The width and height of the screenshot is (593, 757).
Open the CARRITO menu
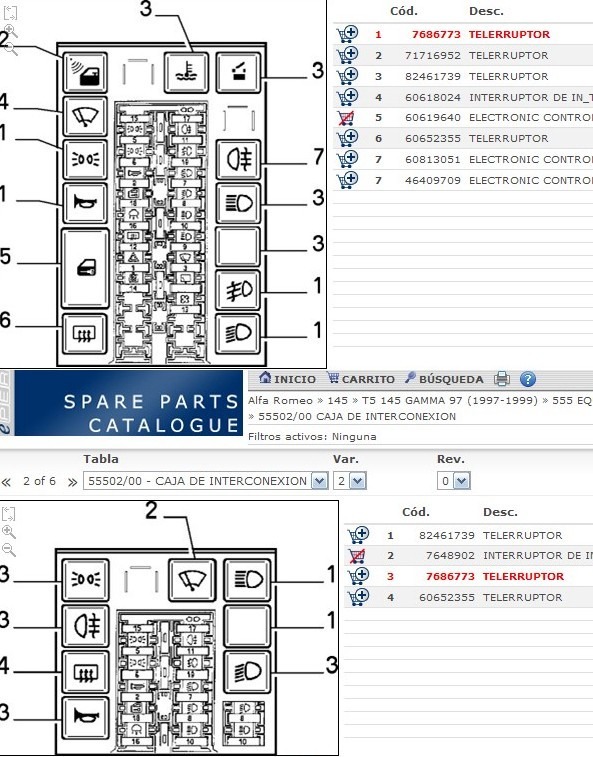tap(361, 379)
